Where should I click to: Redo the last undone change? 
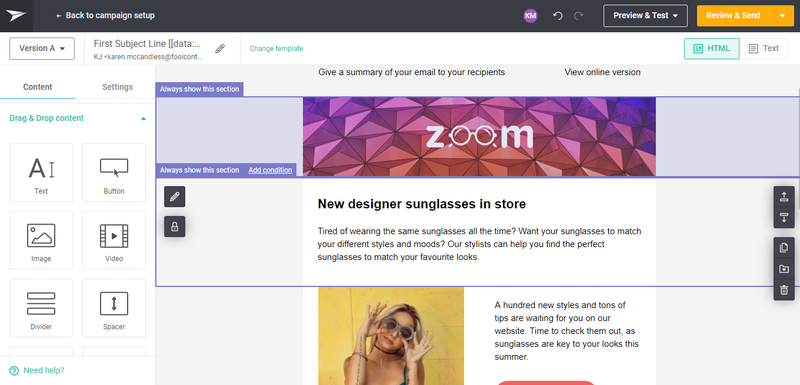(579, 16)
